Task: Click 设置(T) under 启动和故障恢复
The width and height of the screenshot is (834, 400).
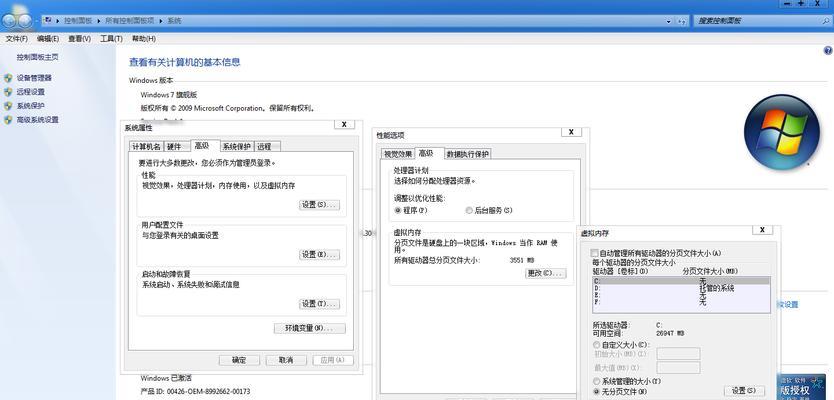Action: pyautogui.click(x=319, y=304)
